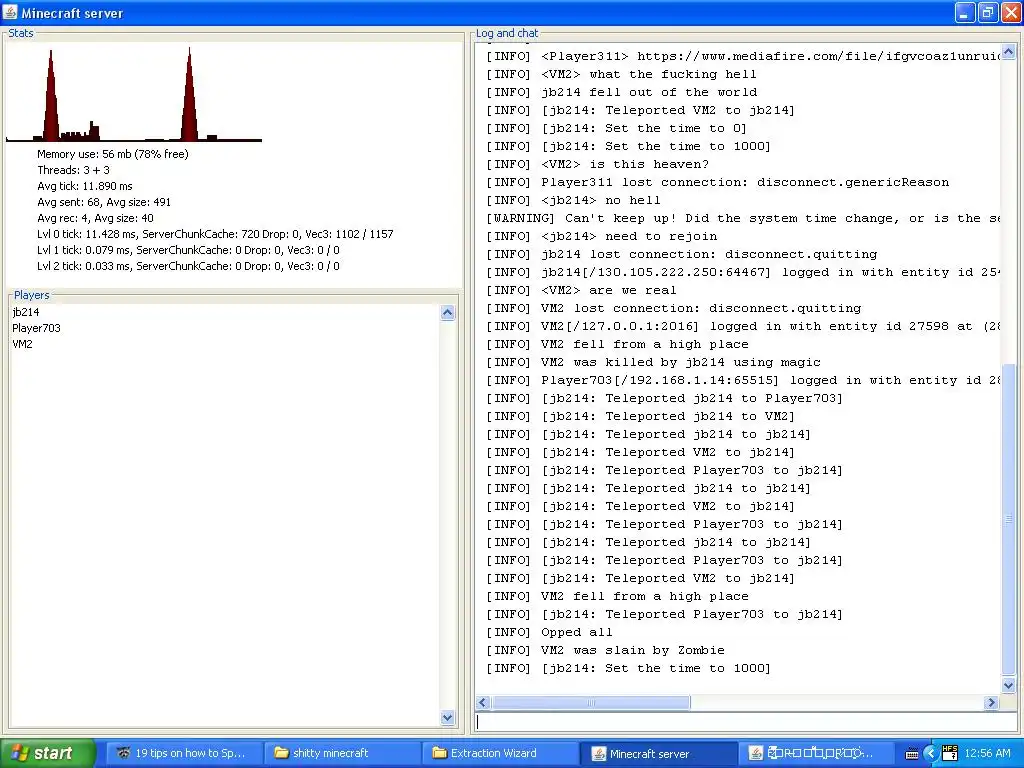This screenshot has width=1024, height=768.
Task: Click the 'Lvl 0 tick: 11.428 ms' line
Action: click(x=215, y=234)
